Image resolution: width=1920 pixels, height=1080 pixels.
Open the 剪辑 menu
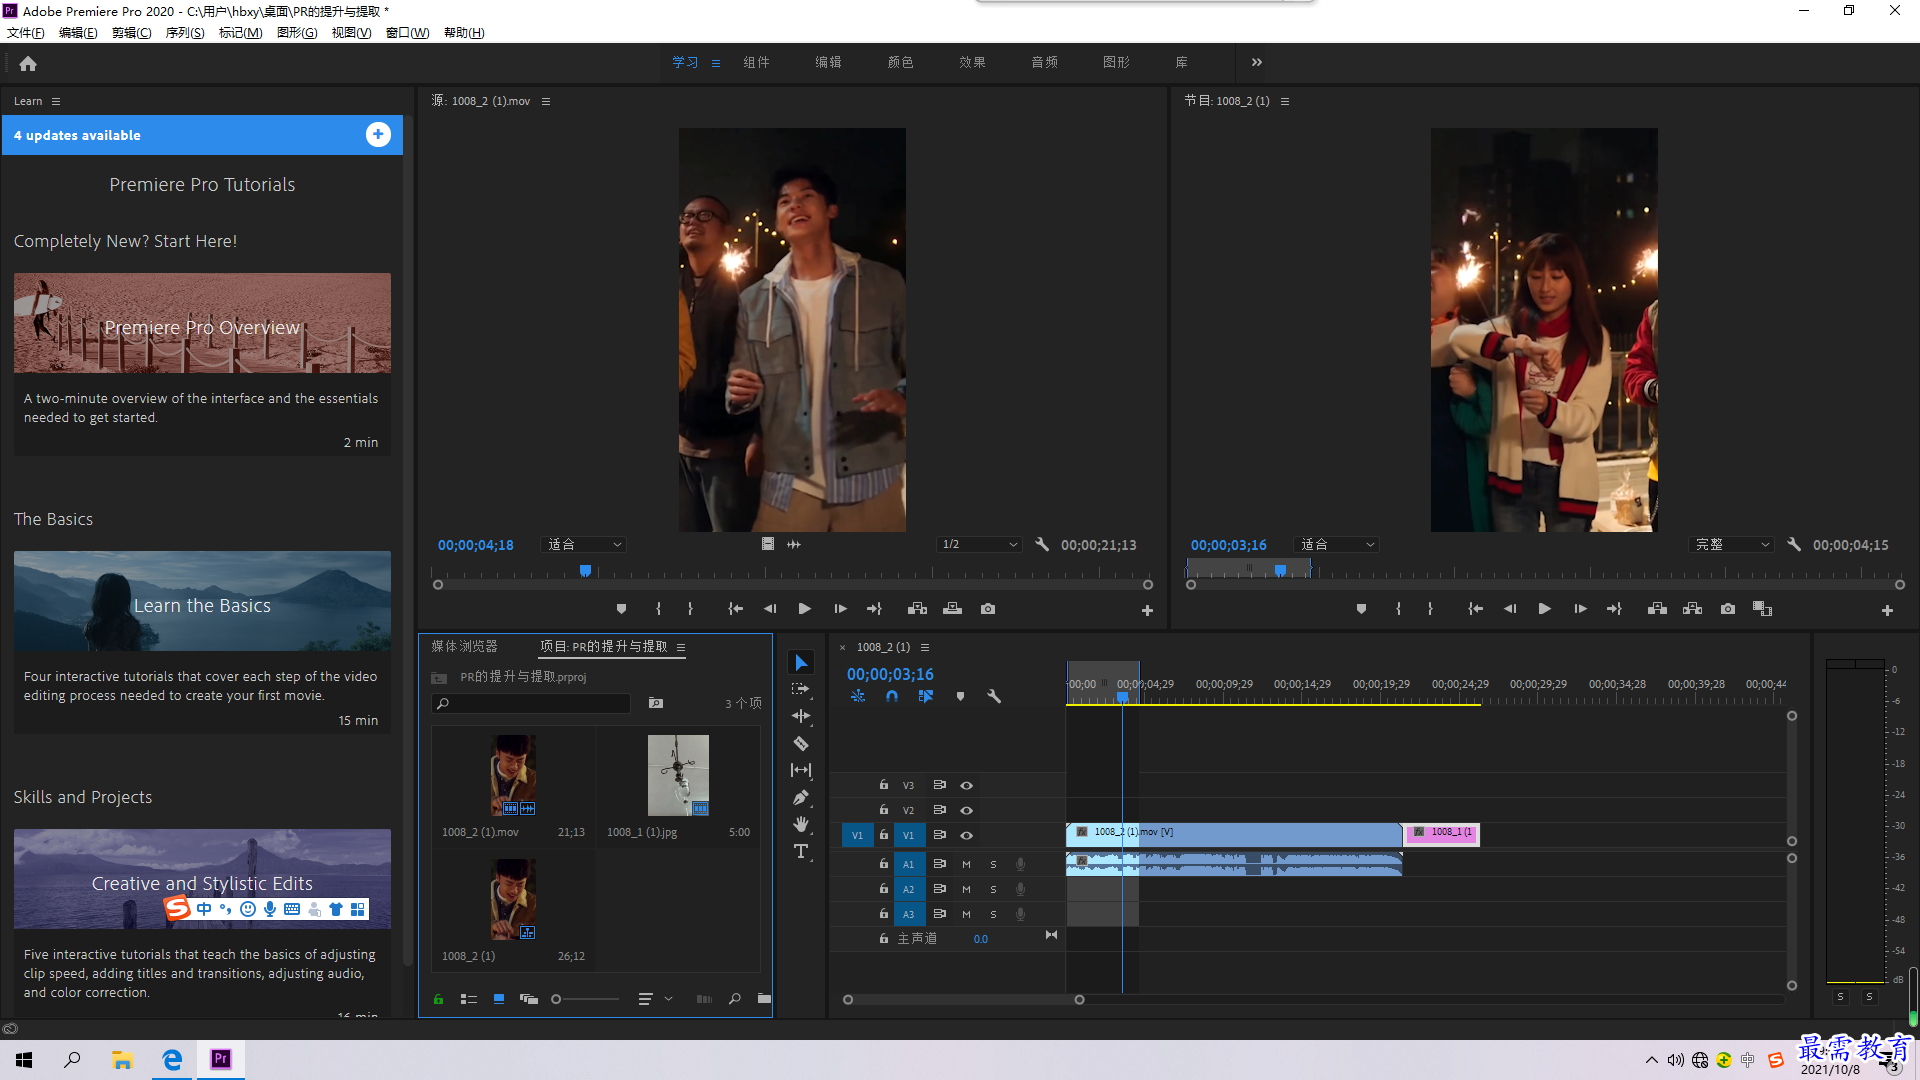tap(131, 33)
